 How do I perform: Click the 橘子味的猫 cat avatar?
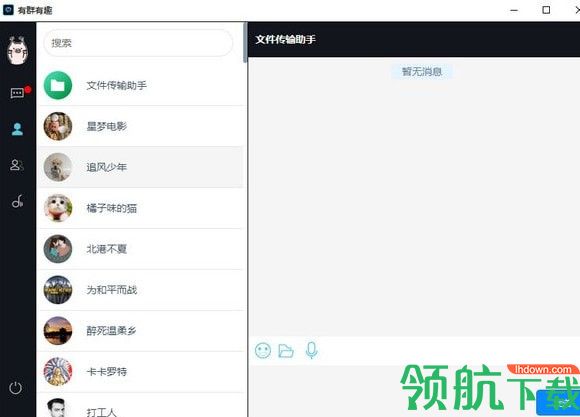click(58, 208)
